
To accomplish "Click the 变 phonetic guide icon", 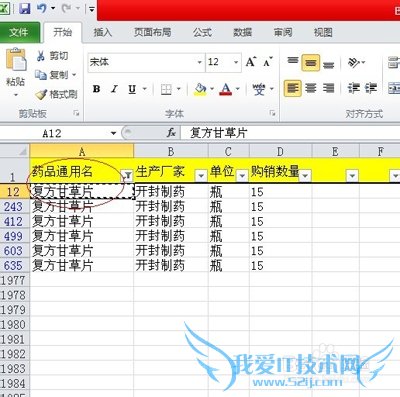I will tap(259, 89).
